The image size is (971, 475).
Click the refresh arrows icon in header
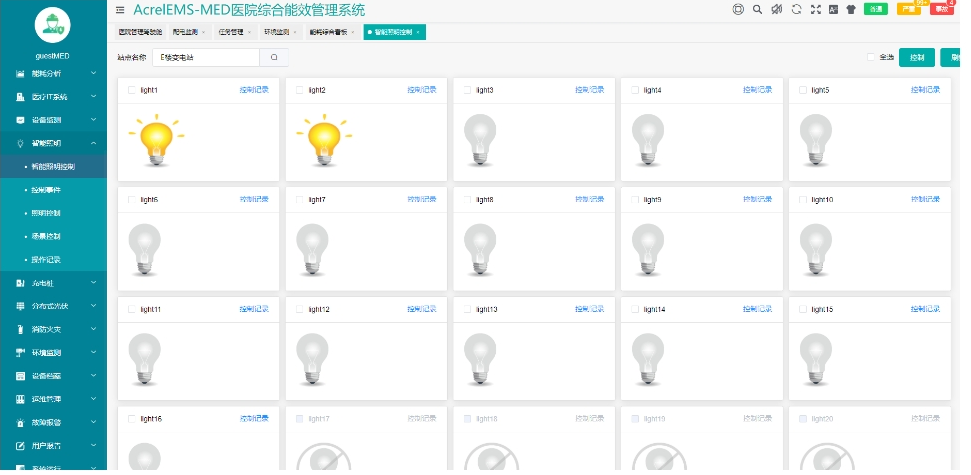click(796, 9)
